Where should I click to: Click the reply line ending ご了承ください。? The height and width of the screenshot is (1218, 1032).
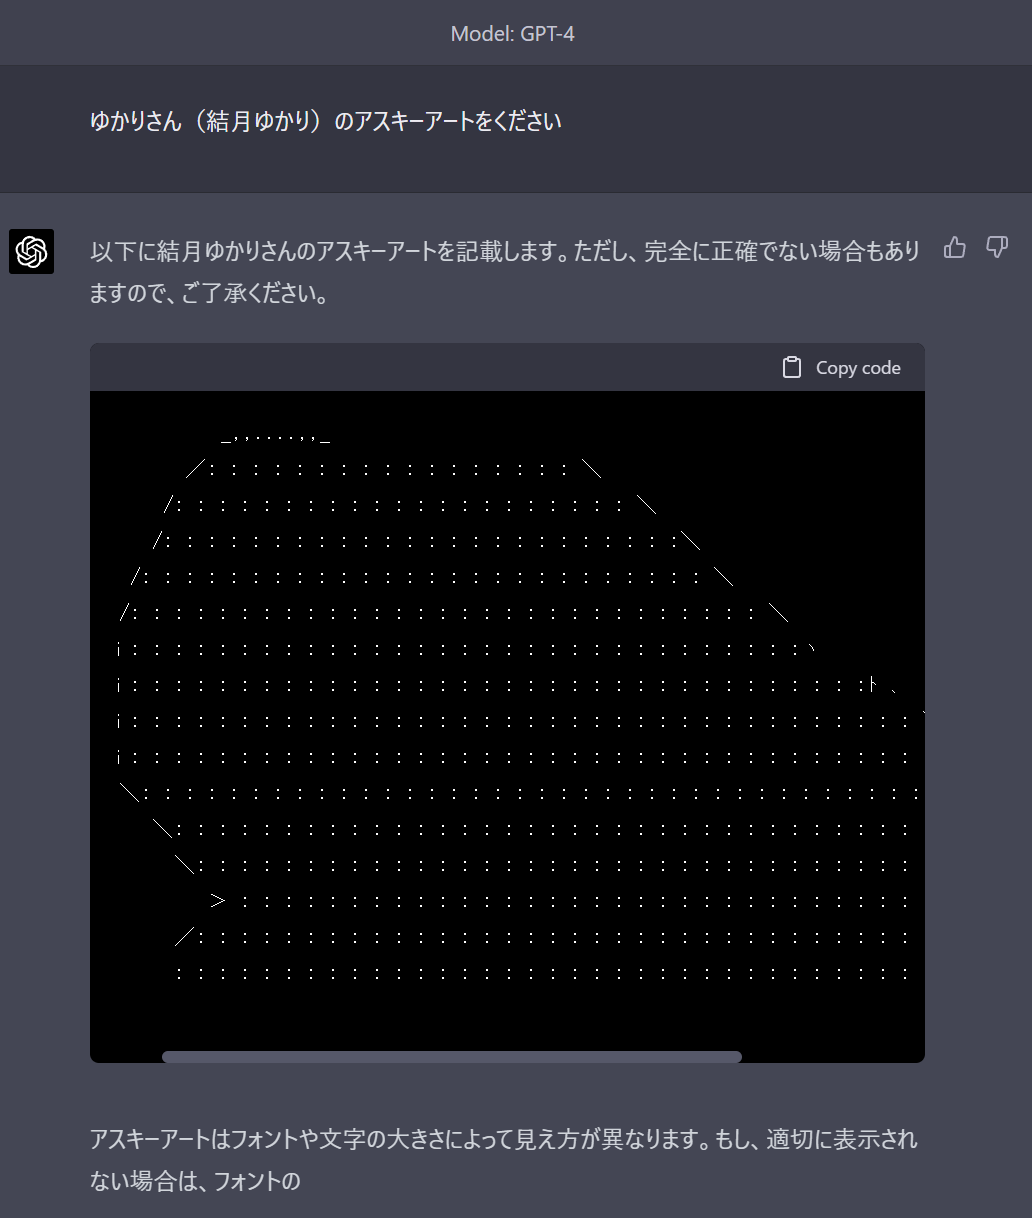[x=209, y=294]
